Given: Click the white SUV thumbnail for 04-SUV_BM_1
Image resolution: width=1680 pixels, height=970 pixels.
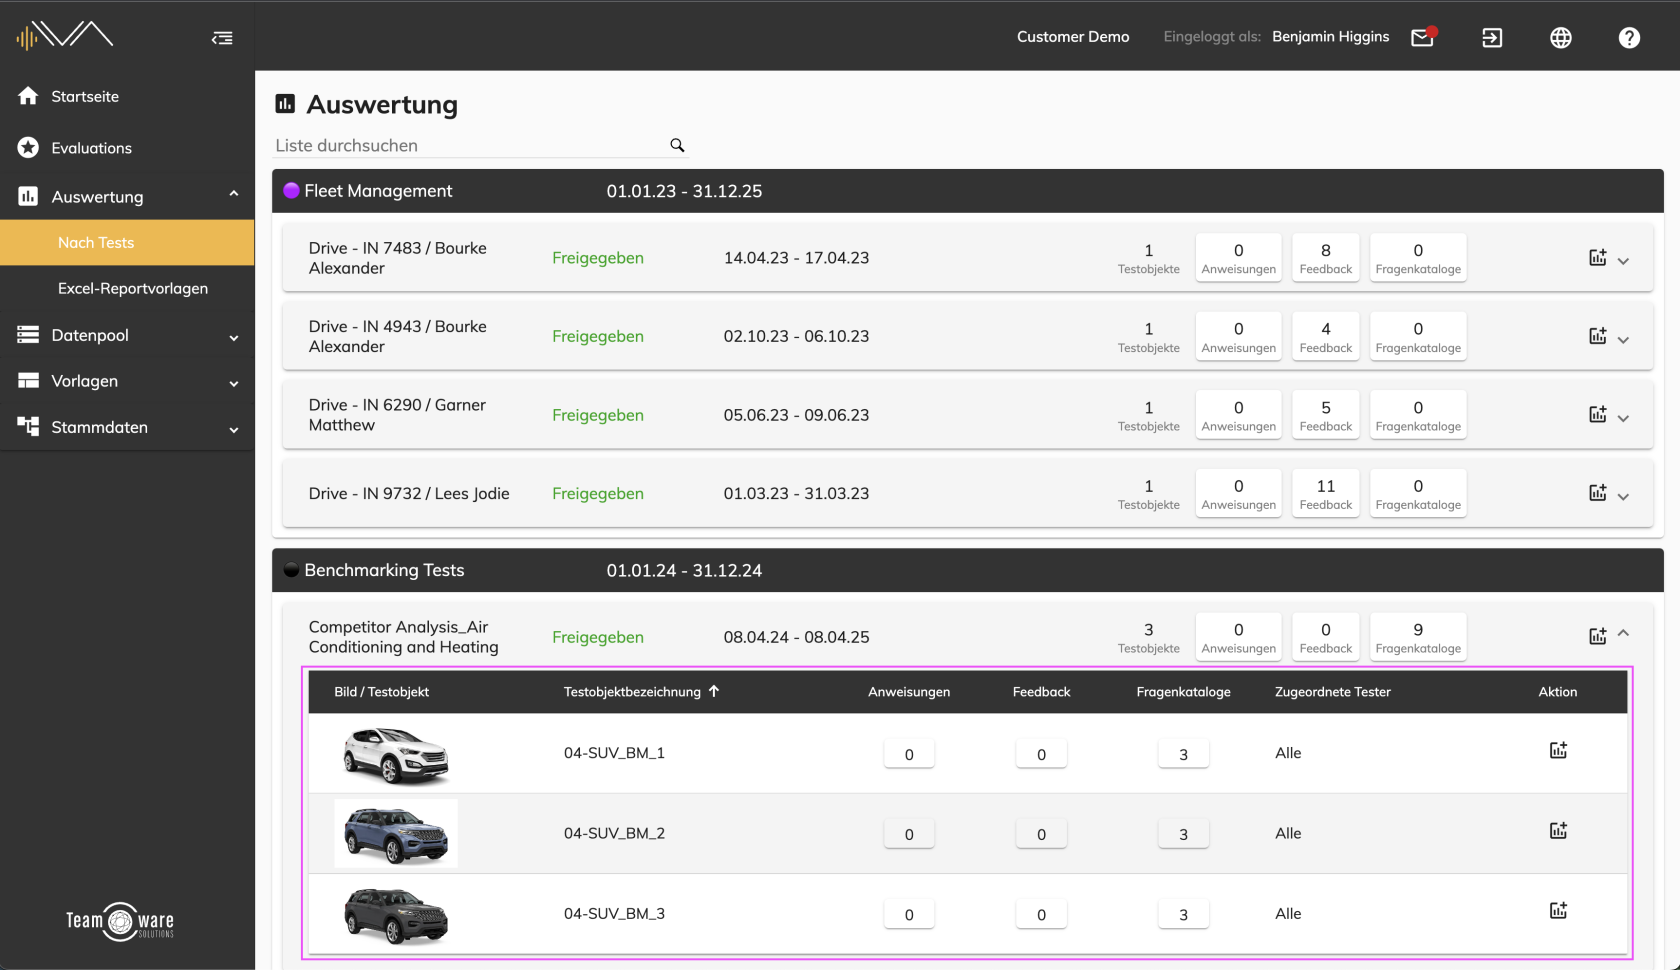Looking at the screenshot, I should click(396, 755).
